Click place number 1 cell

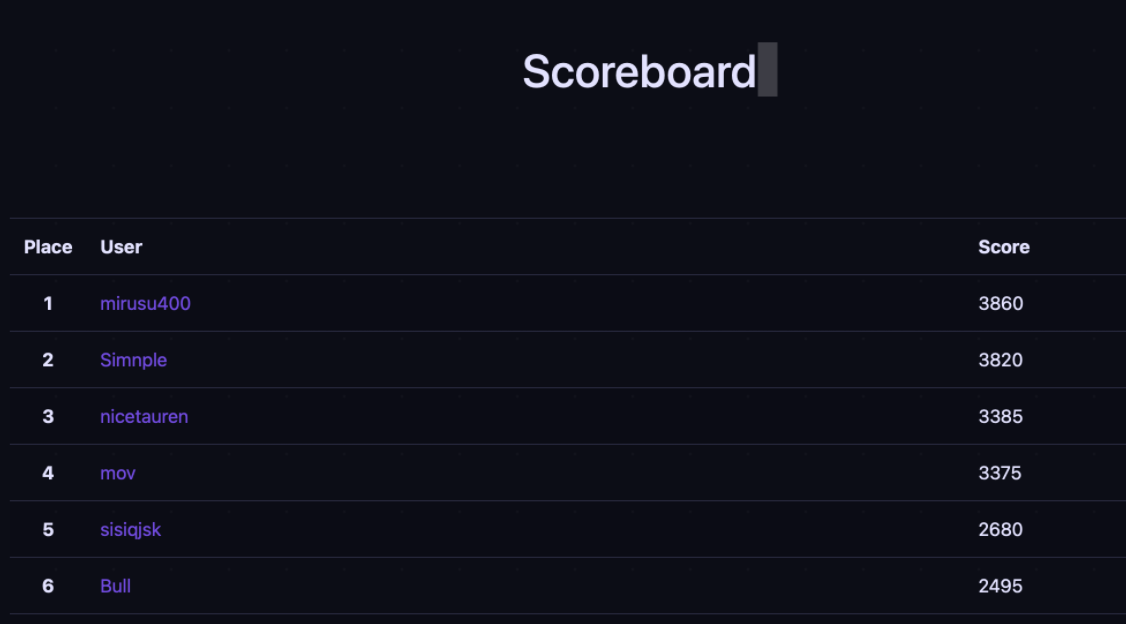point(48,304)
